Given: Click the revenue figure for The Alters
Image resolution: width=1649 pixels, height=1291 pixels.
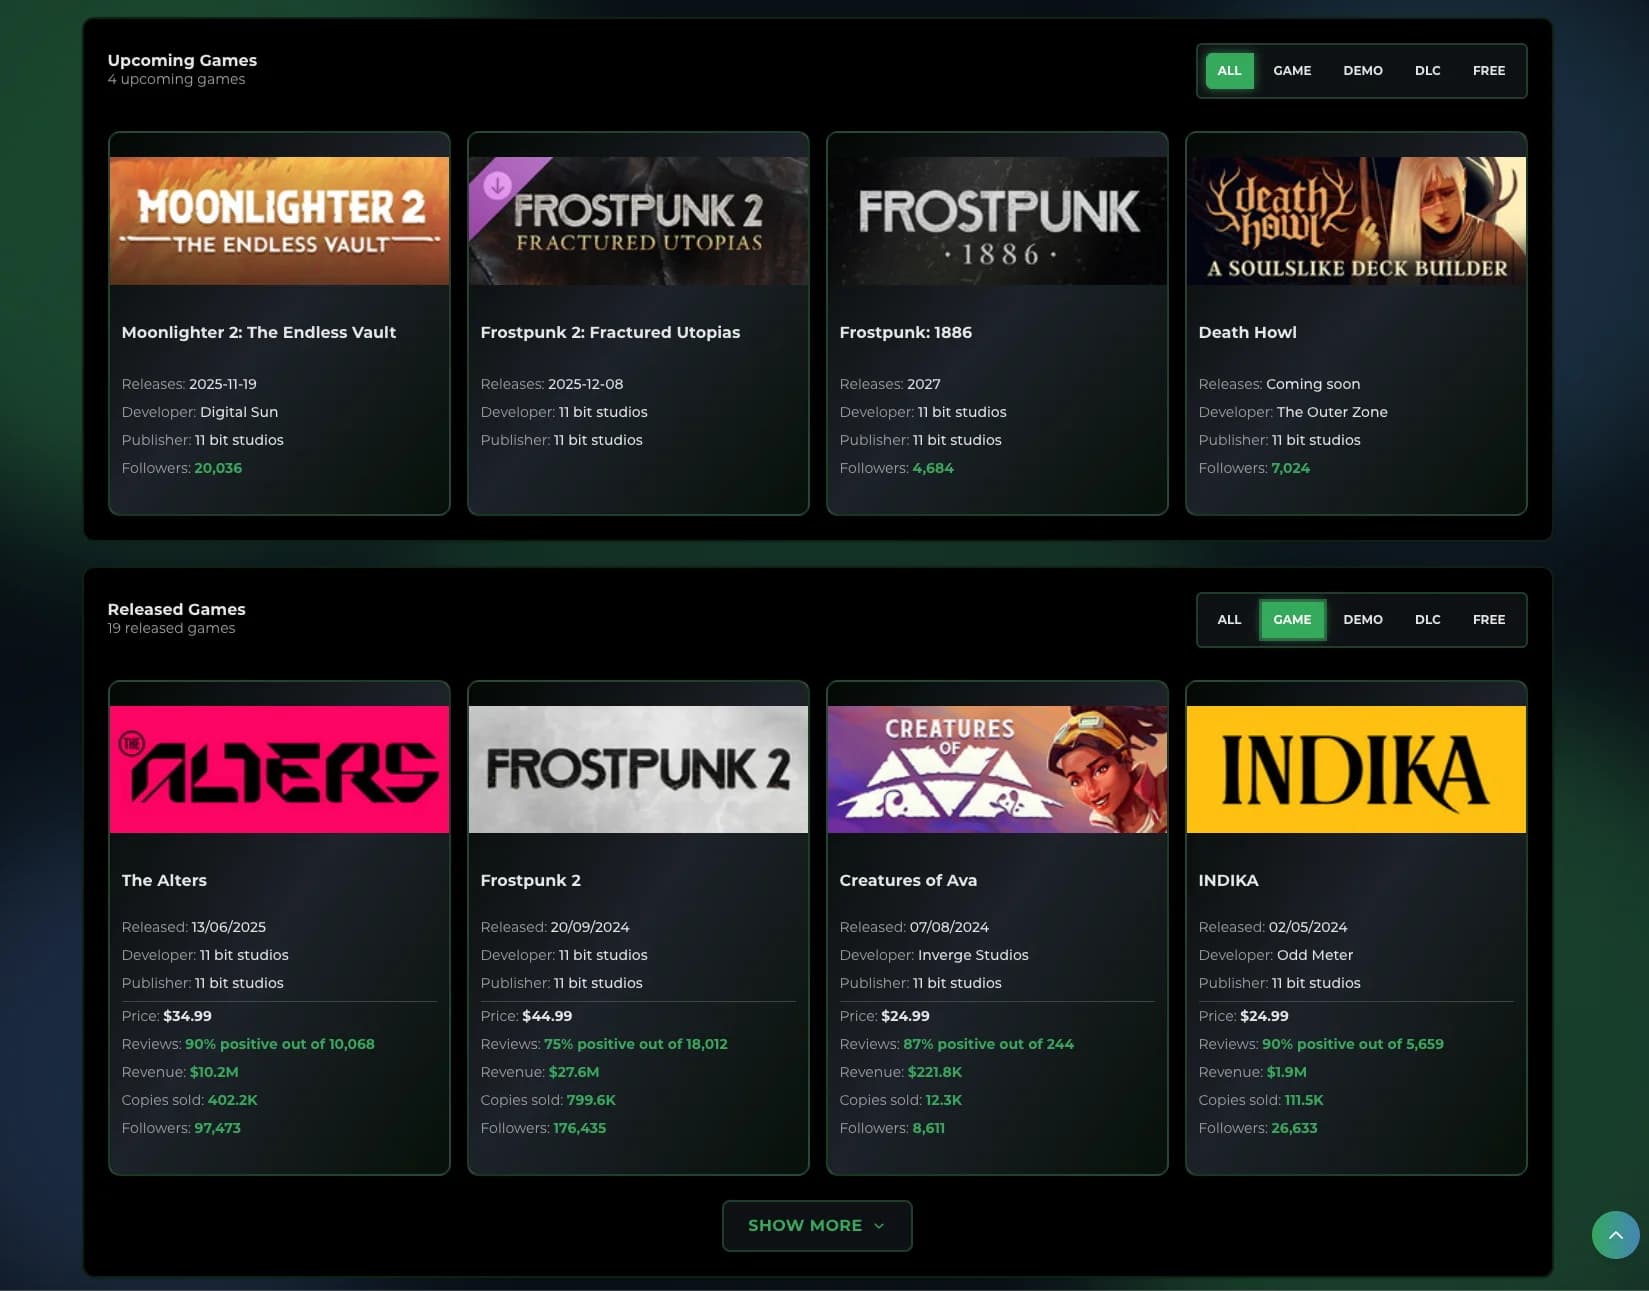Looking at the screenshot, I should (x=214, y=1071).
